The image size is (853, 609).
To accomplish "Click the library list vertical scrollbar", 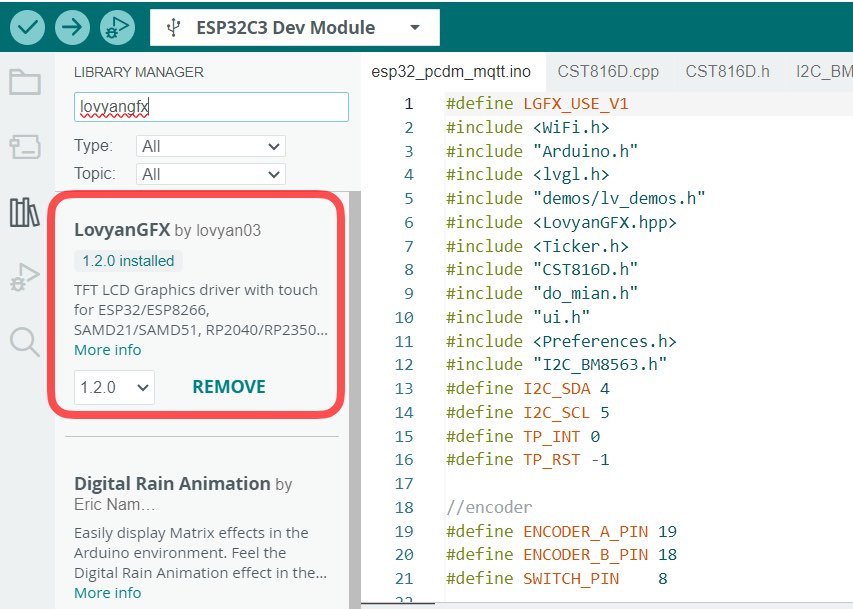I will click(355, 400).
